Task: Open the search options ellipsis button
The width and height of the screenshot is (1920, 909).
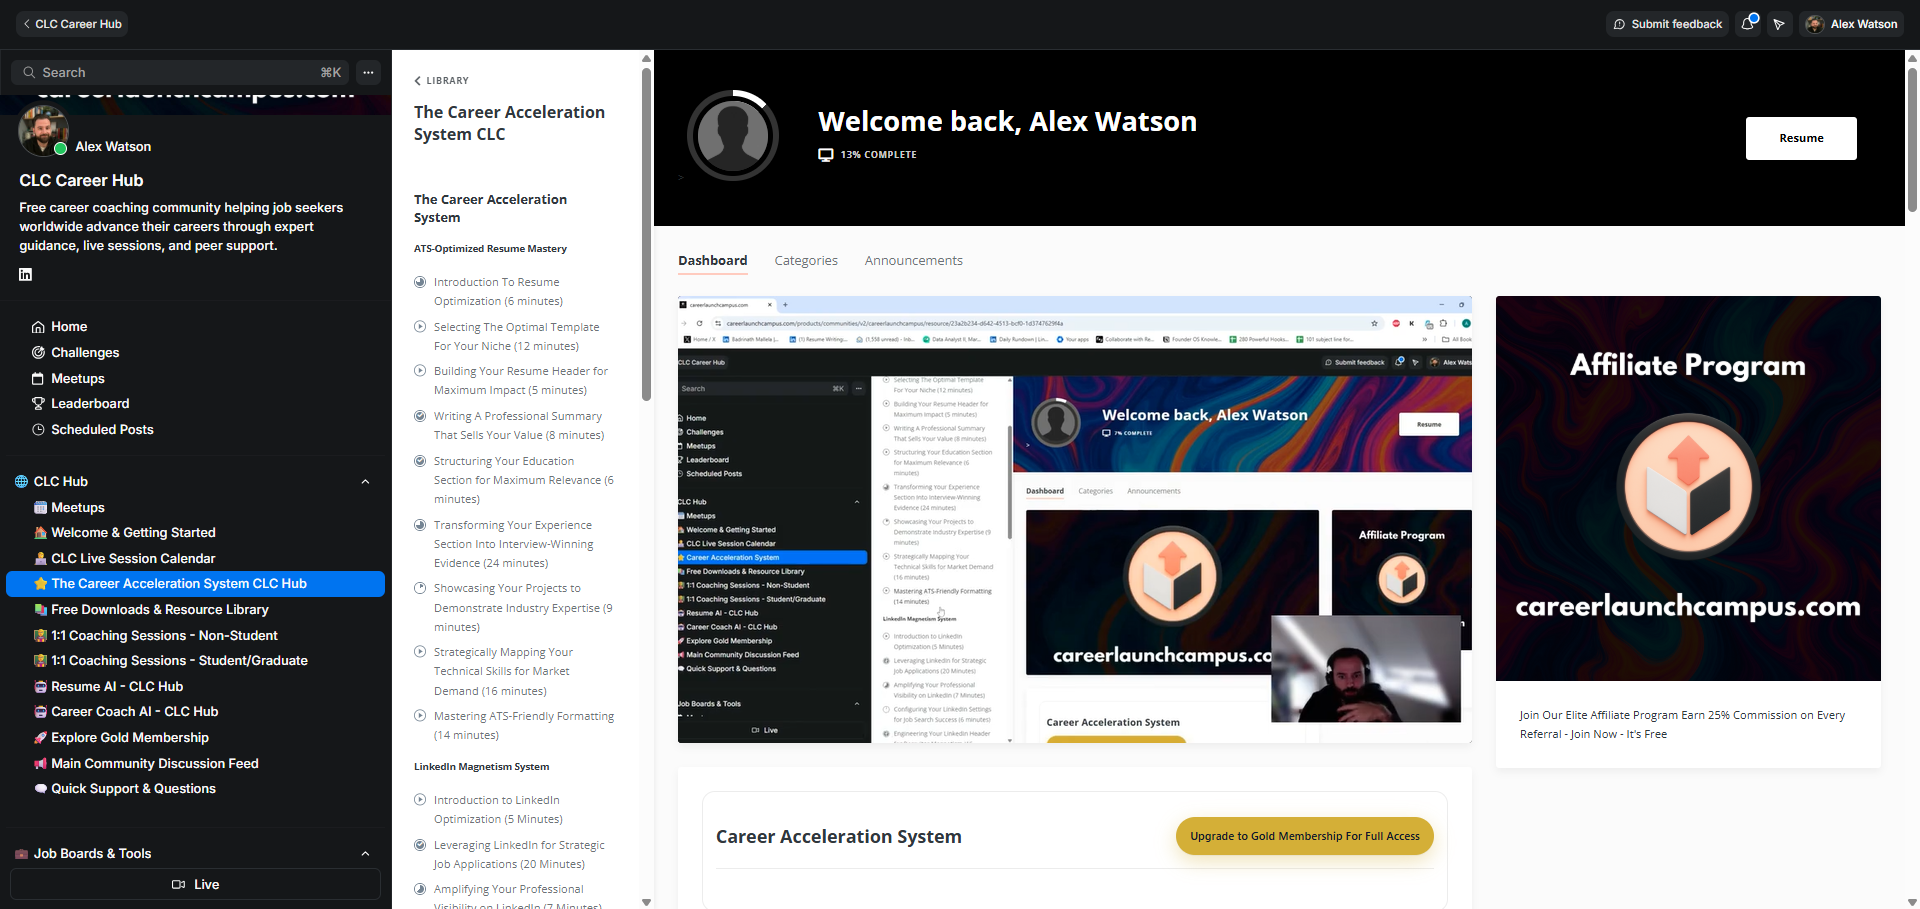Action: click(368, 72)
